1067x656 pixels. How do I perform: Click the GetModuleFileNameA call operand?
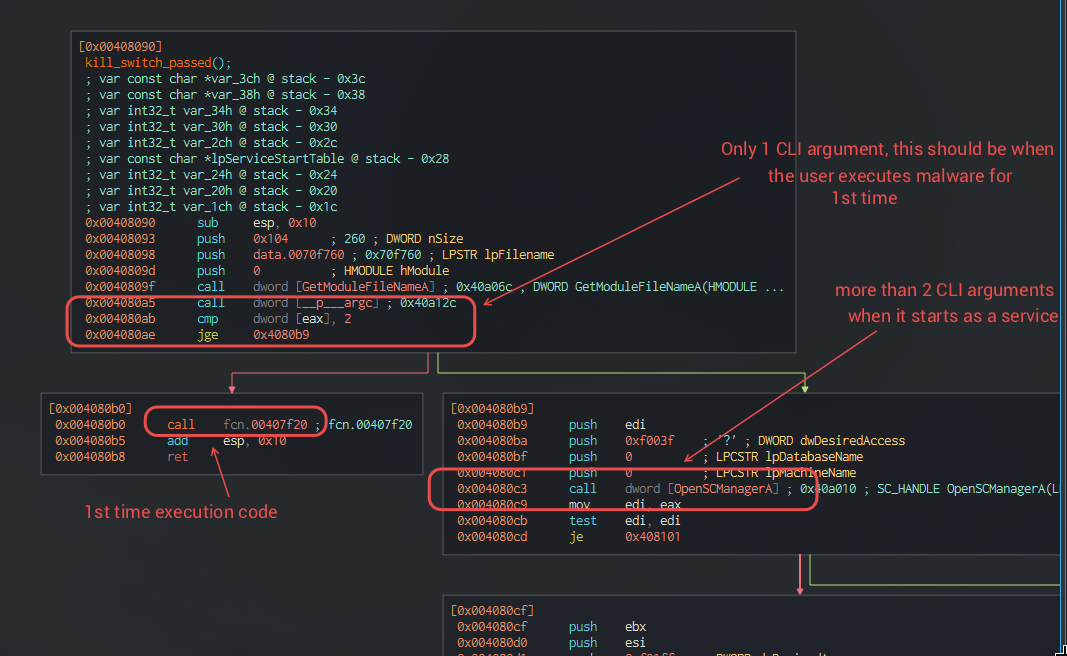[365, 286]
